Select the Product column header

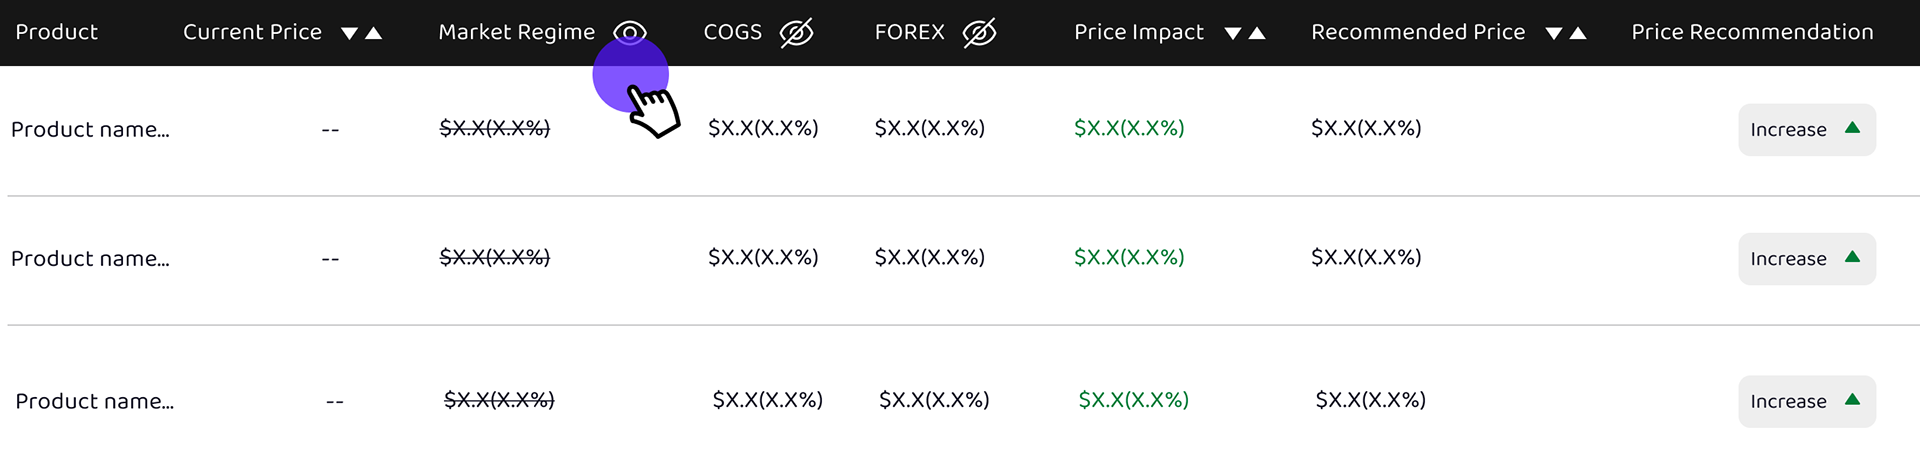pos(57,32)
